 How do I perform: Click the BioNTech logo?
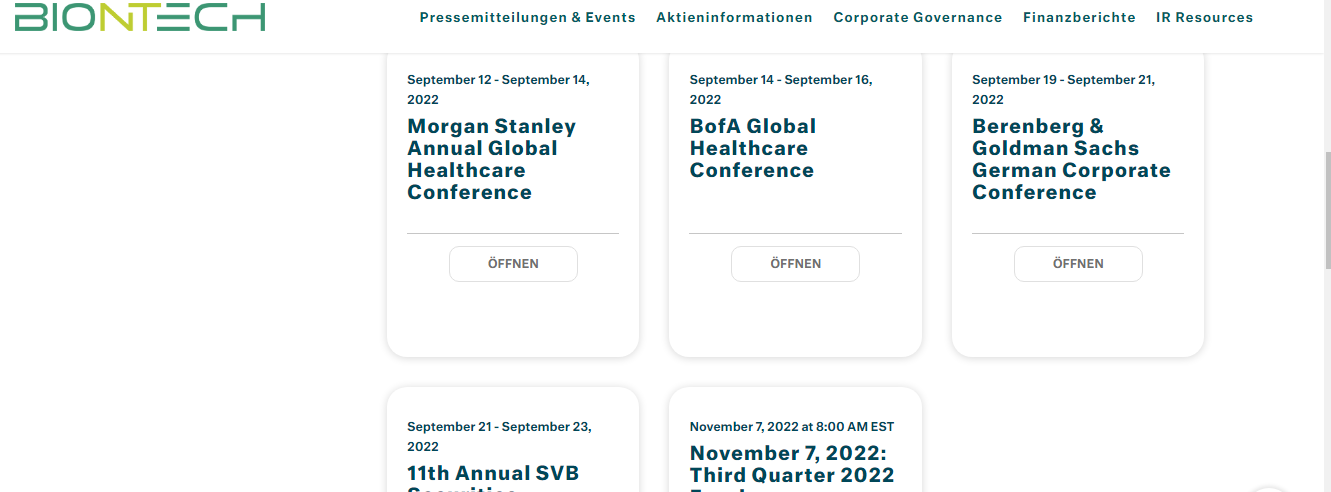140,16
